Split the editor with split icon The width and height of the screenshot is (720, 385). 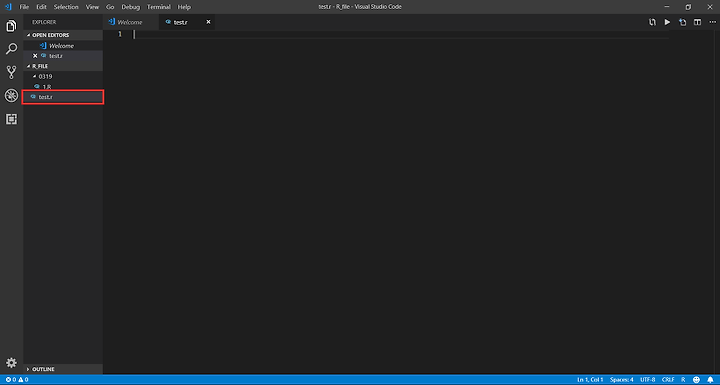coord(698,22)
